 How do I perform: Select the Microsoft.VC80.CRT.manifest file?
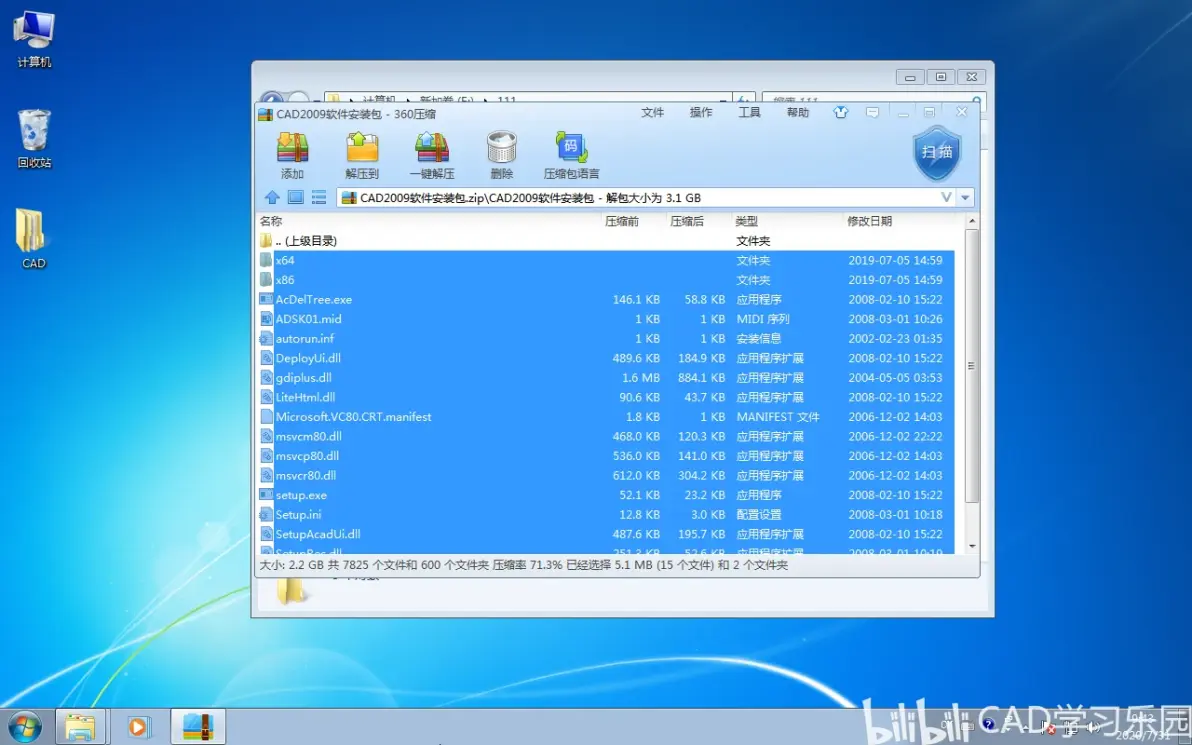606,417
